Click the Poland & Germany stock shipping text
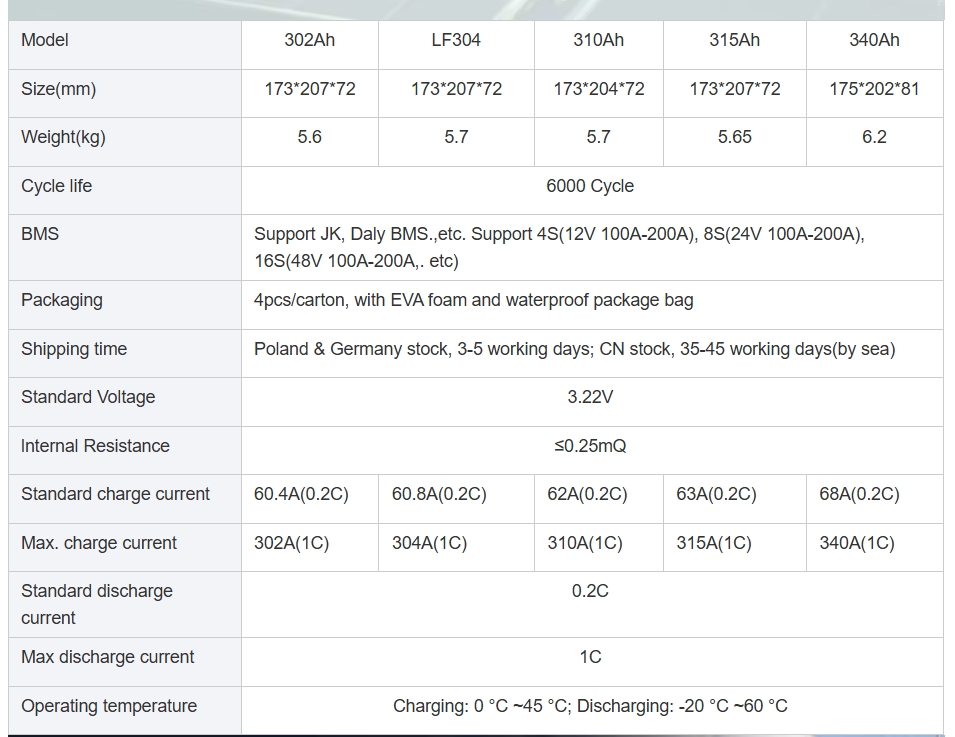 coord(574,349)
